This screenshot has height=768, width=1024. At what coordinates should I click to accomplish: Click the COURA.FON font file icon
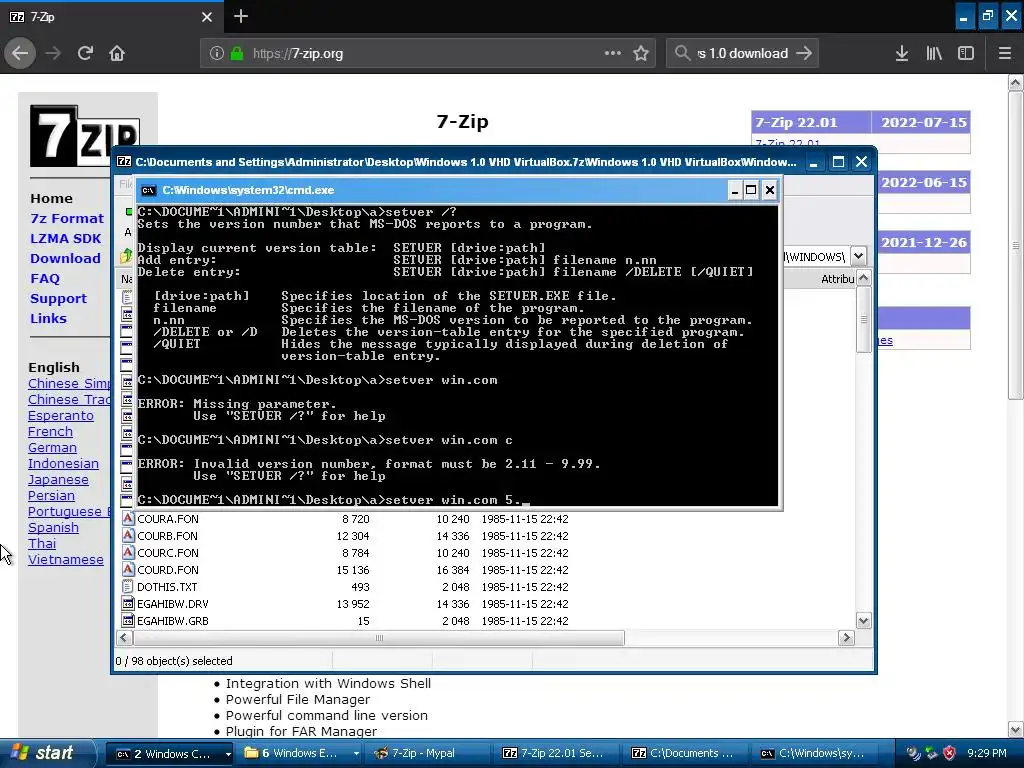[128, 519]
